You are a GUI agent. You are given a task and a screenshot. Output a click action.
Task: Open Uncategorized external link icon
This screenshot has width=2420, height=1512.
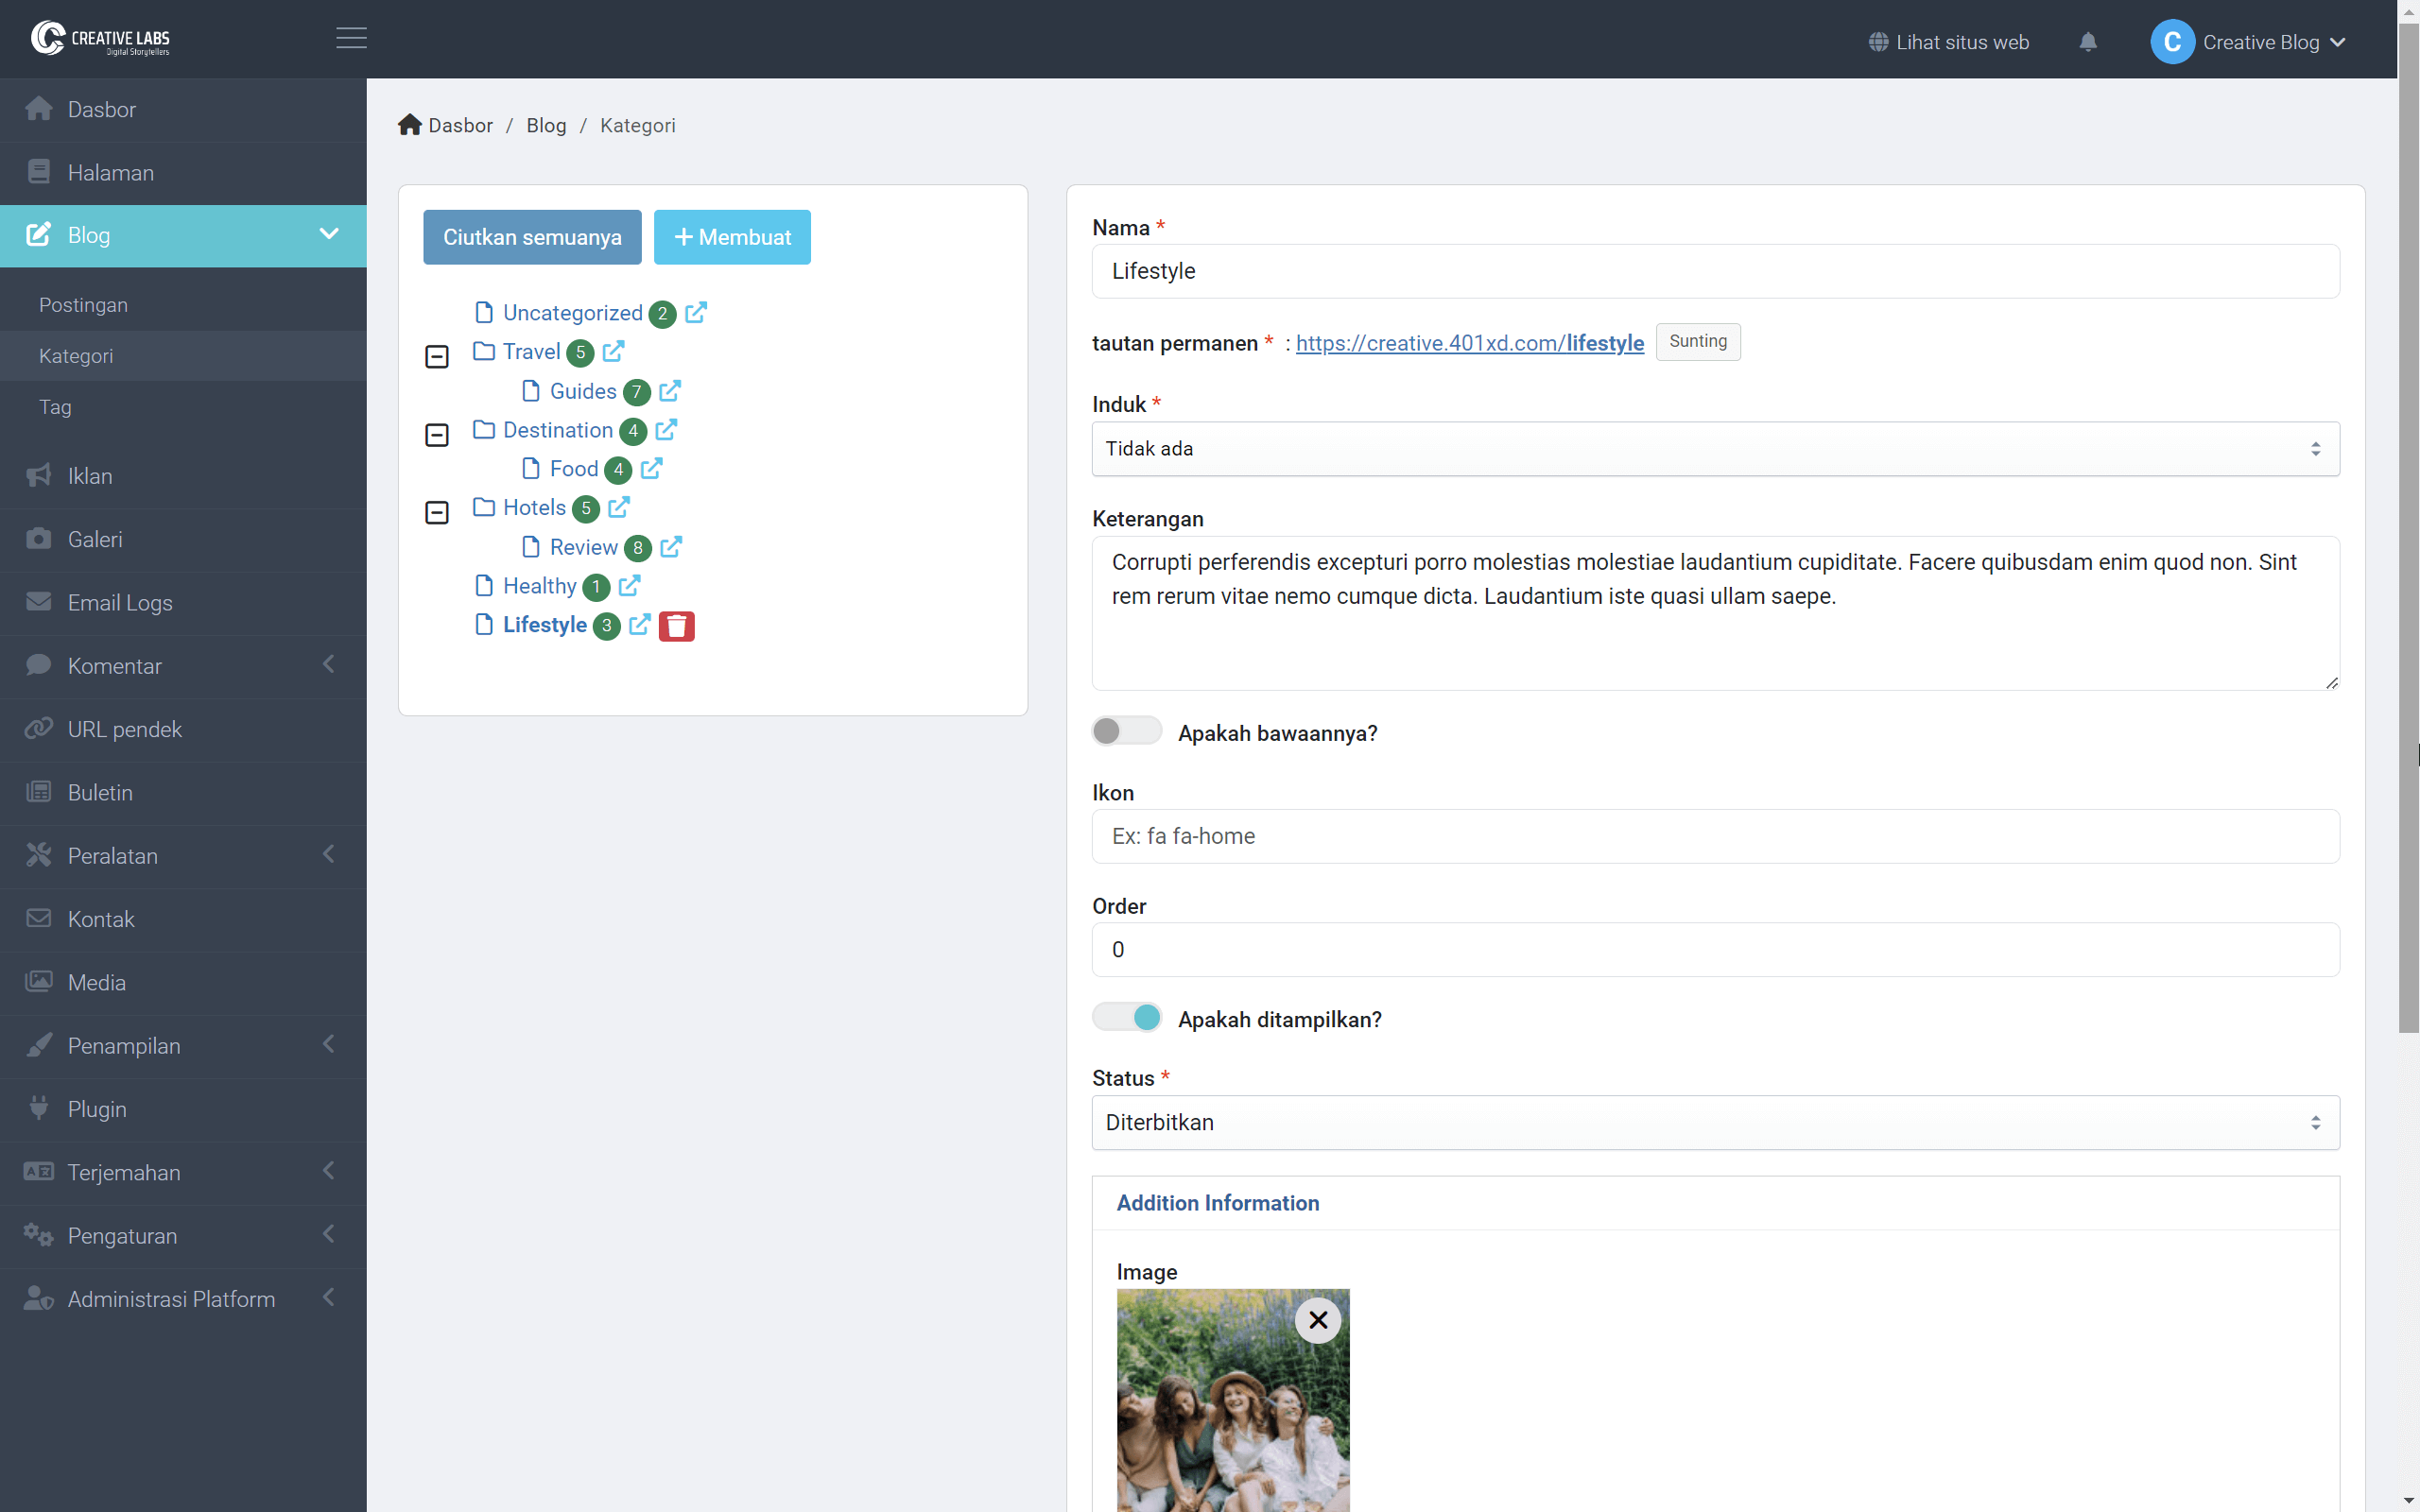696,313
